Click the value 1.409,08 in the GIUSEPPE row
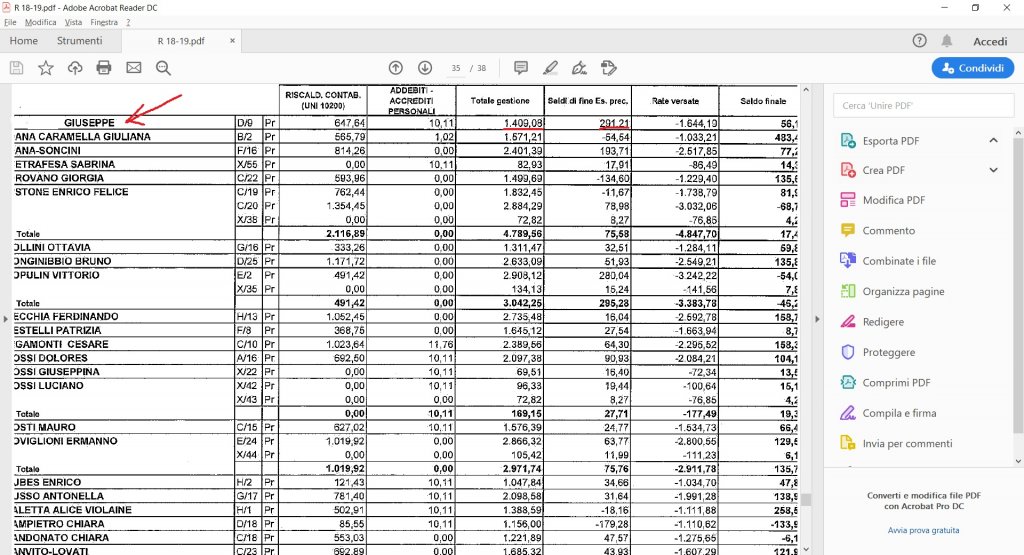Screen dimensions: 1024x555 coord(523,123)
